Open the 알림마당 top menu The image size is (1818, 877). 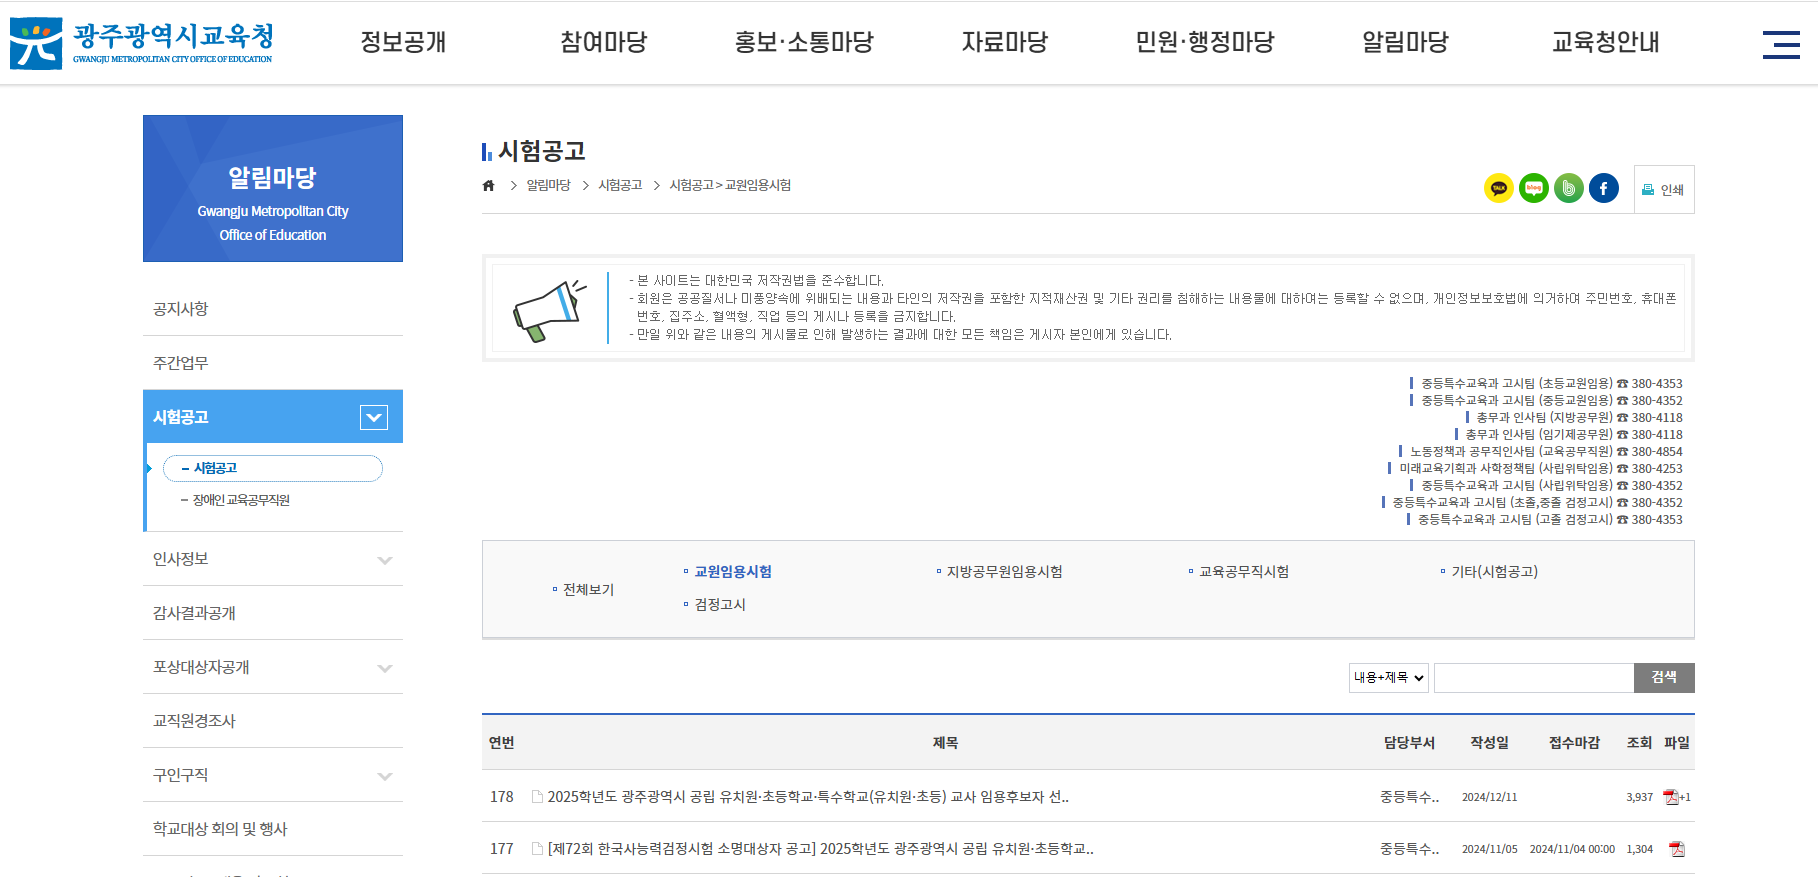pyautogui.click(x=1405, y=42)
